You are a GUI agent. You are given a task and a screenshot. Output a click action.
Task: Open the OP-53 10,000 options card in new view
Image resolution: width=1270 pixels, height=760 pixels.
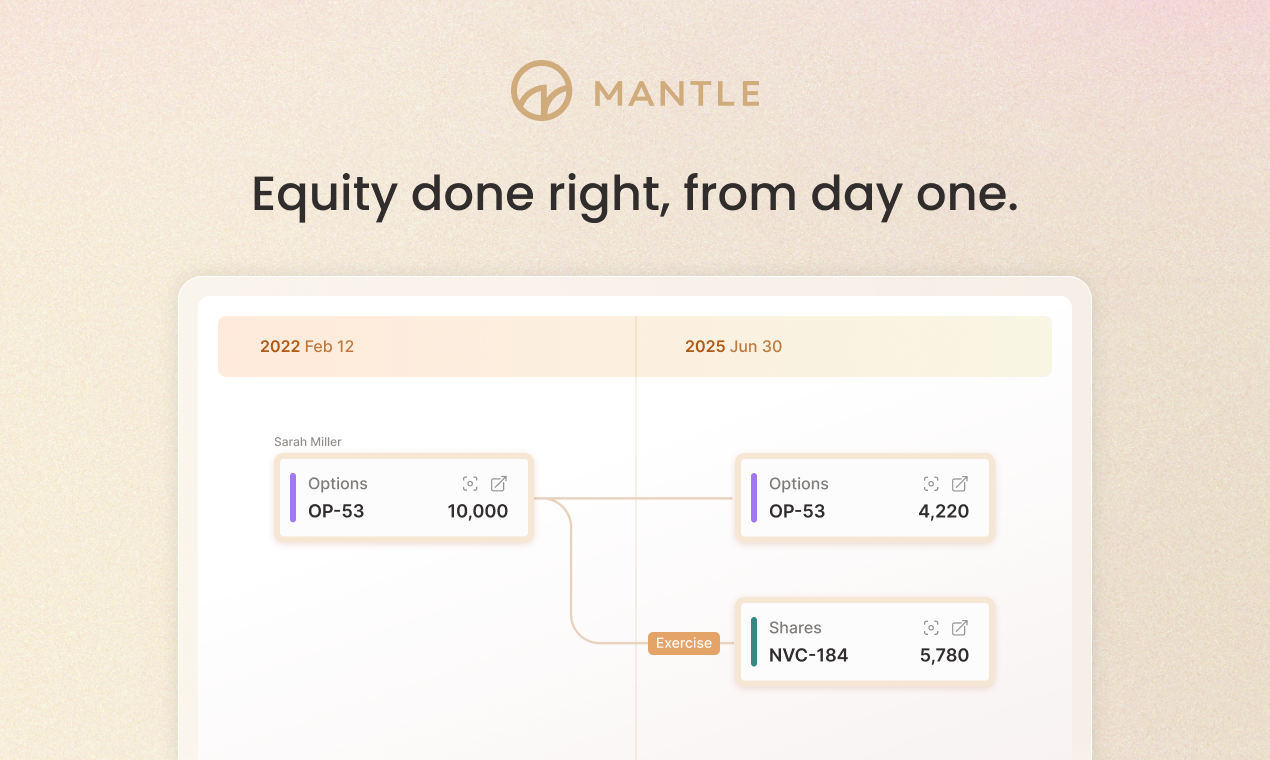pyautogui.click(x=498, y=483)
